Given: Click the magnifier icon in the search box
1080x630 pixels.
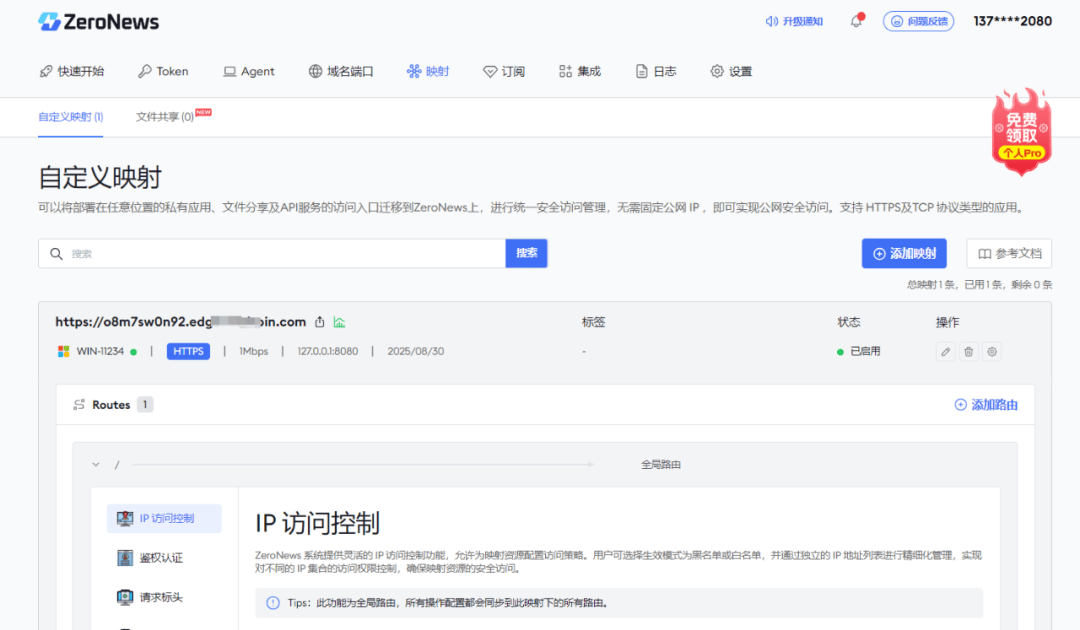Looking at the screenshot, I should pyautogui.click(x=56, y=253).
